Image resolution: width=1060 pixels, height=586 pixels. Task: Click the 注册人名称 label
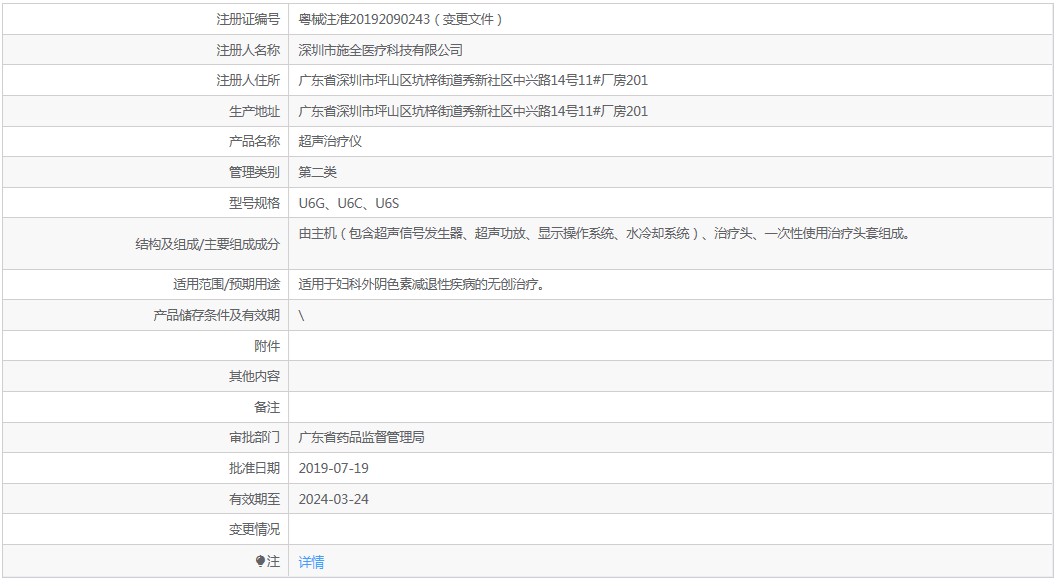click(x=247, y=50)
